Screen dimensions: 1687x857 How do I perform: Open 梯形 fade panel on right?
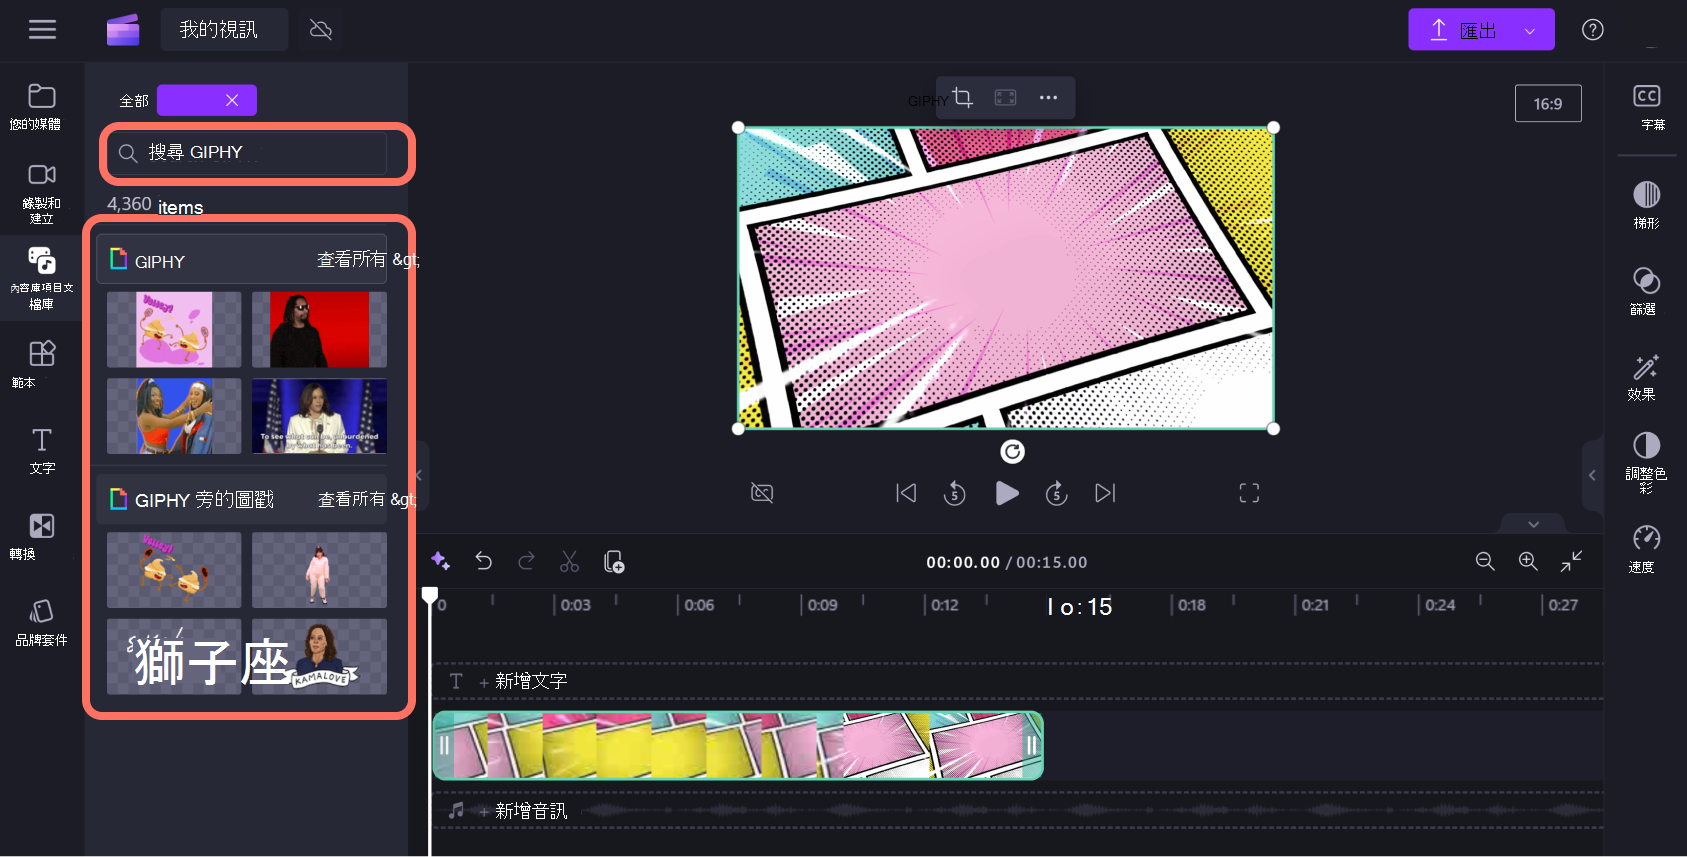[x=1647, y=205]
